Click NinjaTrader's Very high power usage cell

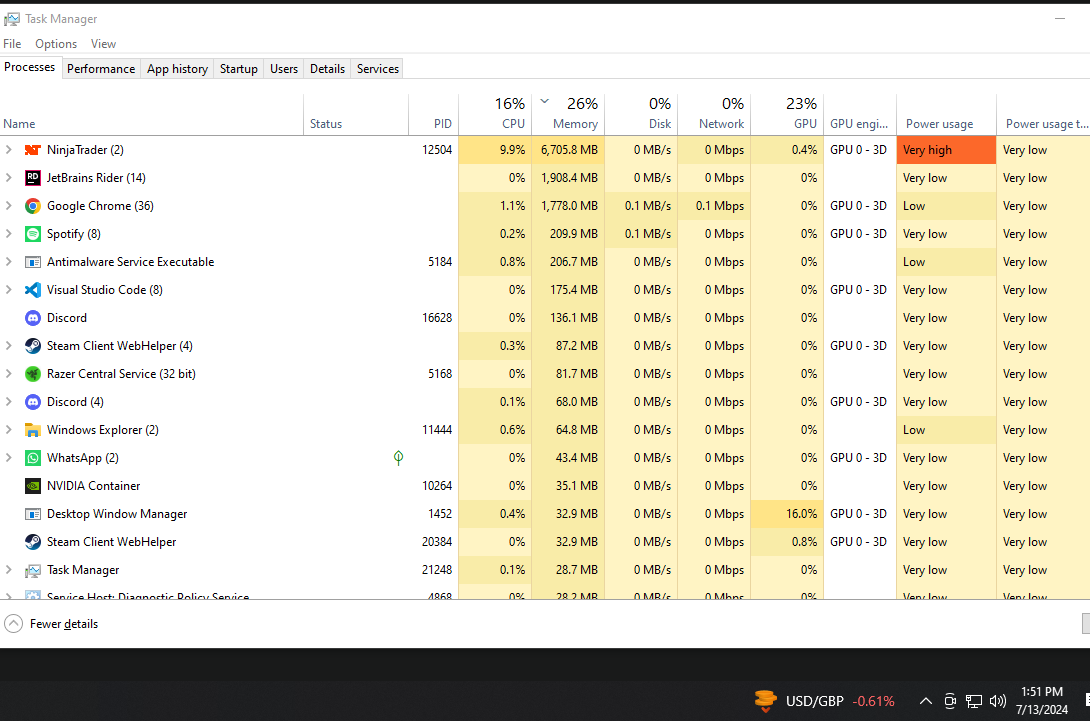click(x=946, y=150)
